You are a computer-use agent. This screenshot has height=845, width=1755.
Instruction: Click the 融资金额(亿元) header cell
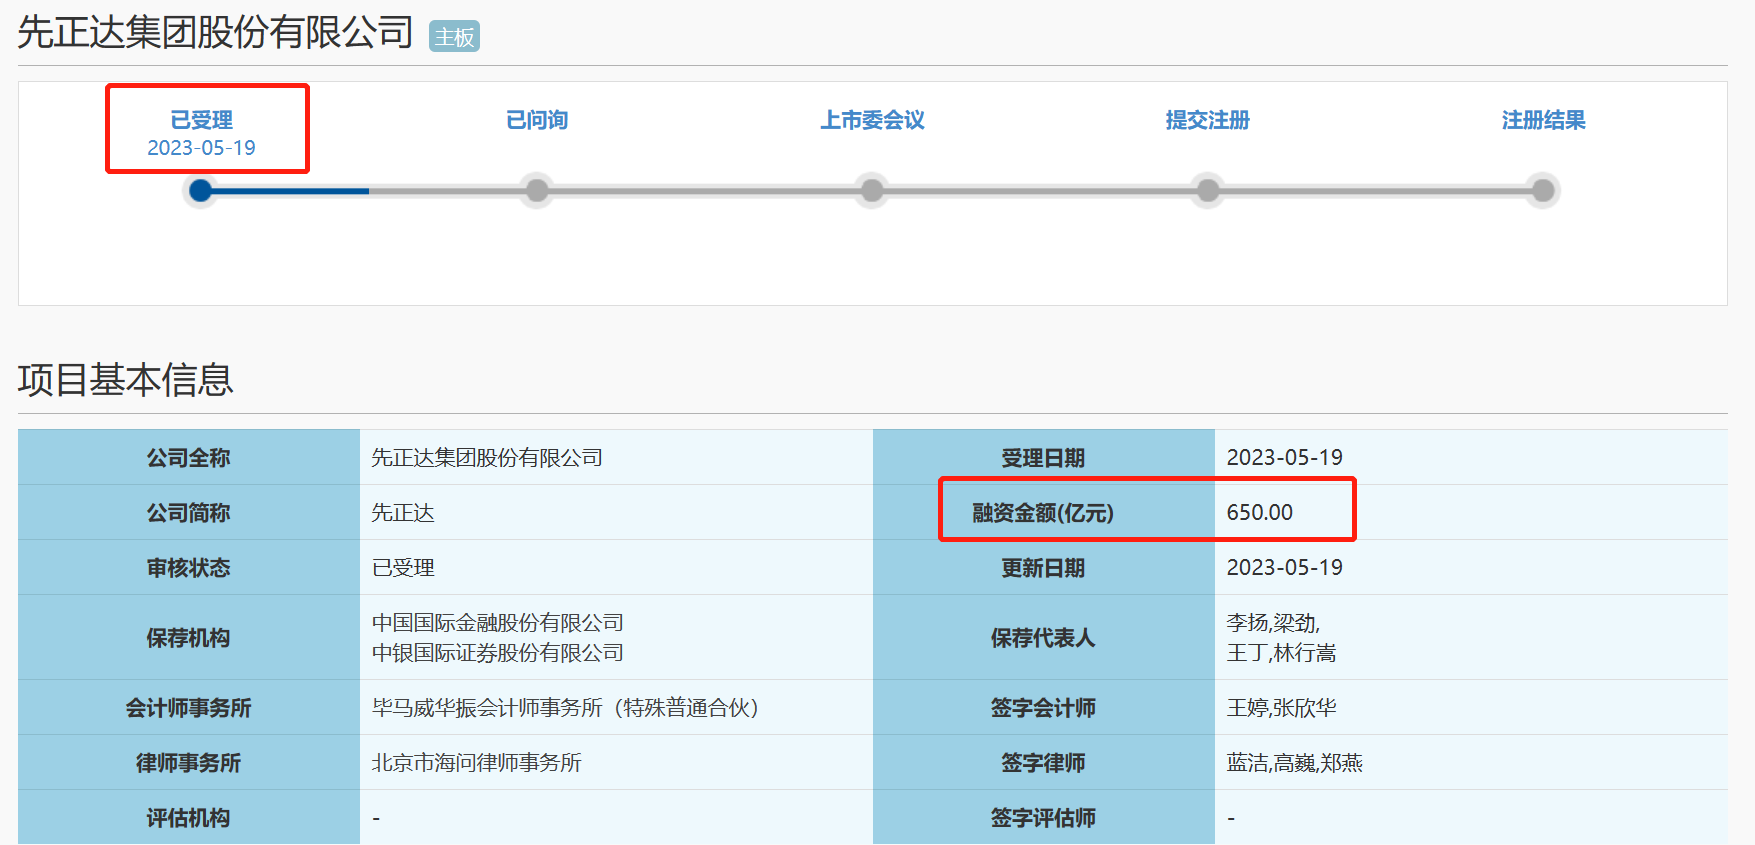tap(1043, 513)
